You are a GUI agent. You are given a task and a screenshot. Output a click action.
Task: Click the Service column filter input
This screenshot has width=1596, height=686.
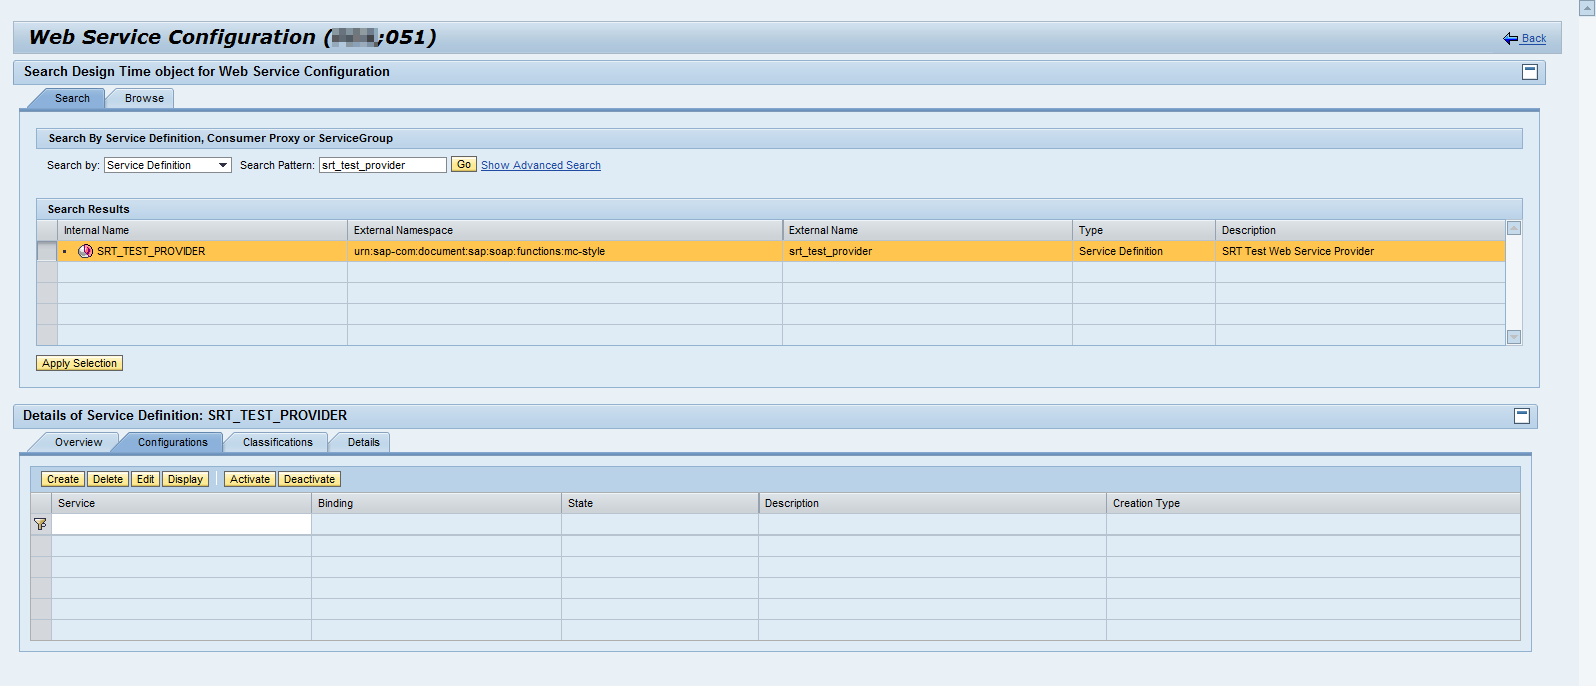coord(181,524)
